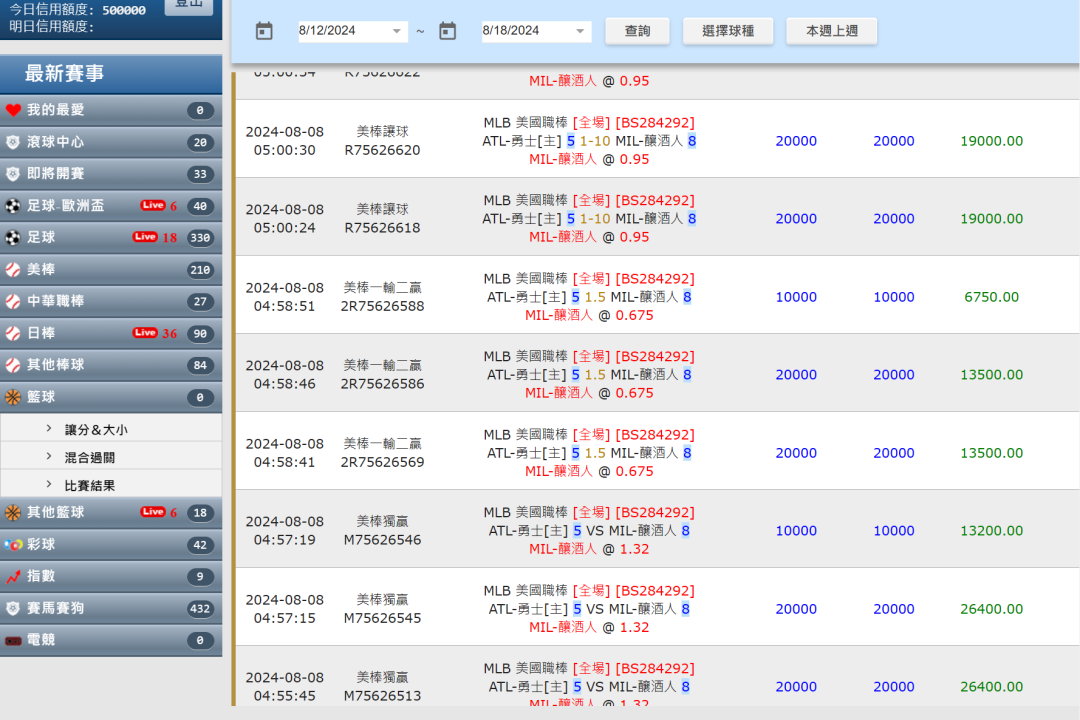Click the baseball icon next to 美棒
The image size is (1080, 720).
(13, 270)
